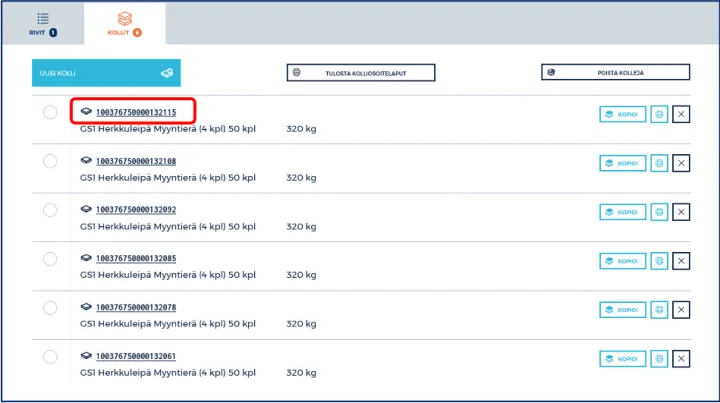This screenshot has width=720, height=403.
Task: Delete colli 100376750000132061 with X icon
Action: (682, 358)
